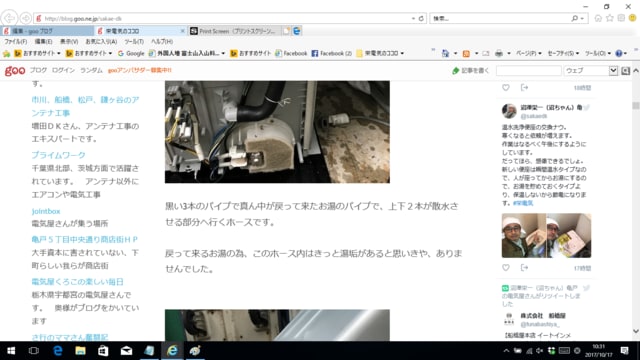Open the ファイル(F) menu

[x=16, y=42]
